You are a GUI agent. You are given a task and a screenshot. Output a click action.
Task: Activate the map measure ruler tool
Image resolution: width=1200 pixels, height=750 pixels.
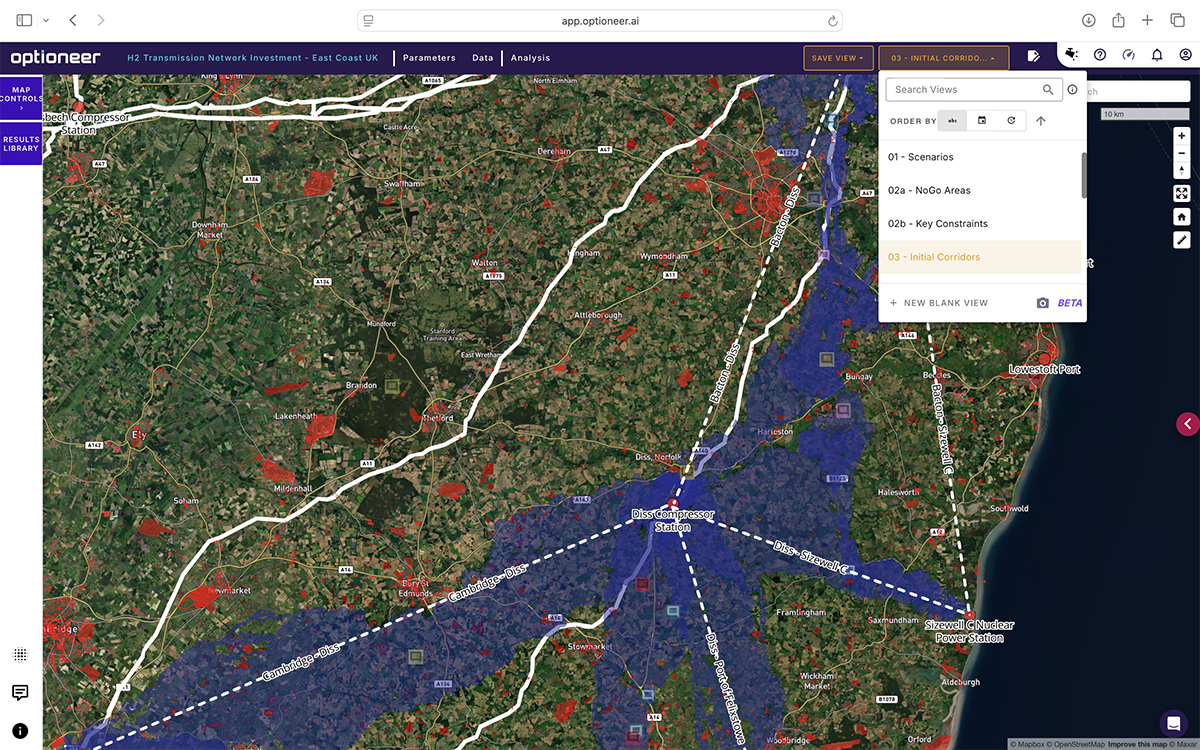click(1182, 240)
